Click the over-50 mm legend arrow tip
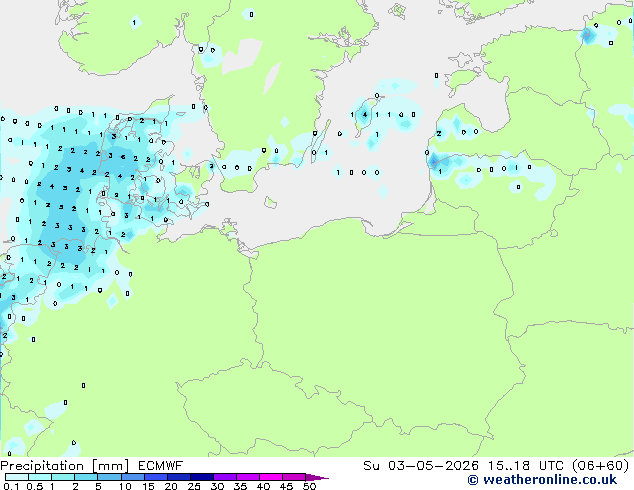The image size is (634, 490). click(x=317, y=478)
